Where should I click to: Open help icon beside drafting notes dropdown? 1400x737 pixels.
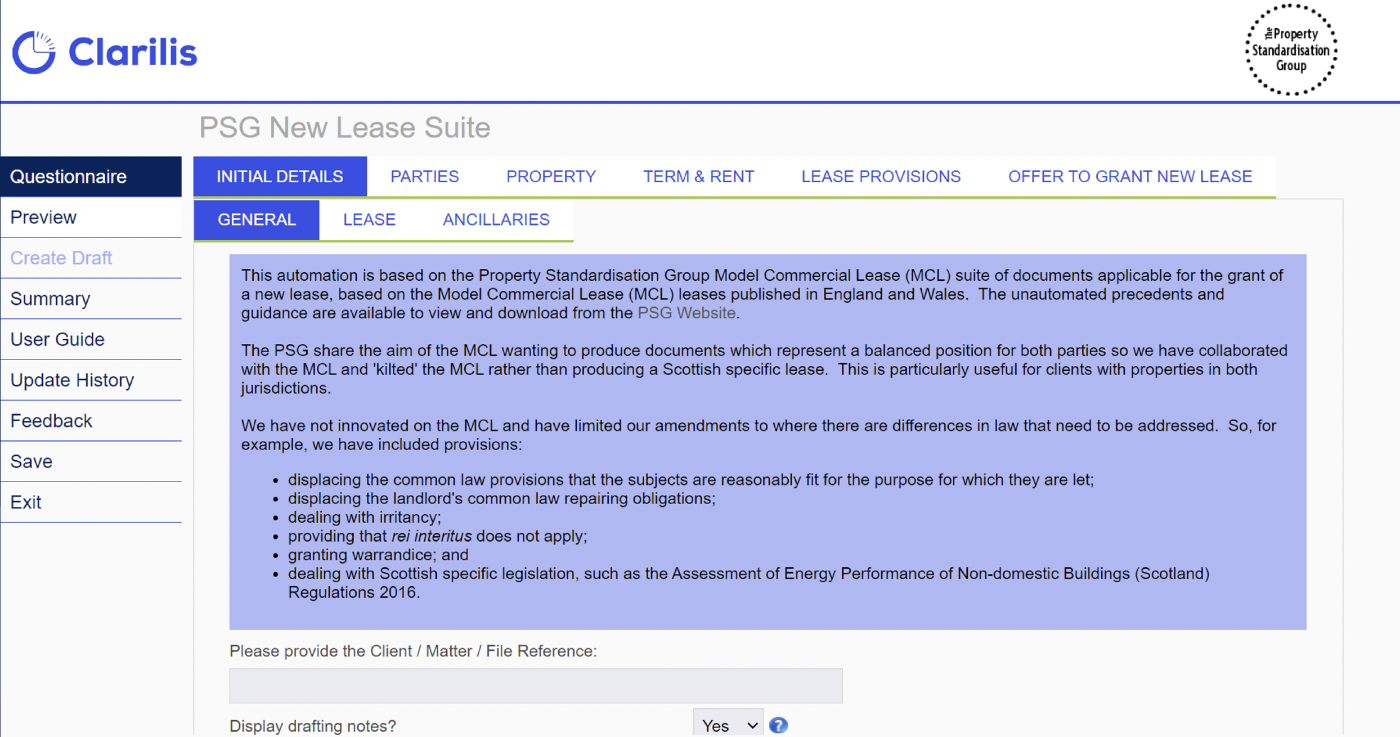[779, 726]
